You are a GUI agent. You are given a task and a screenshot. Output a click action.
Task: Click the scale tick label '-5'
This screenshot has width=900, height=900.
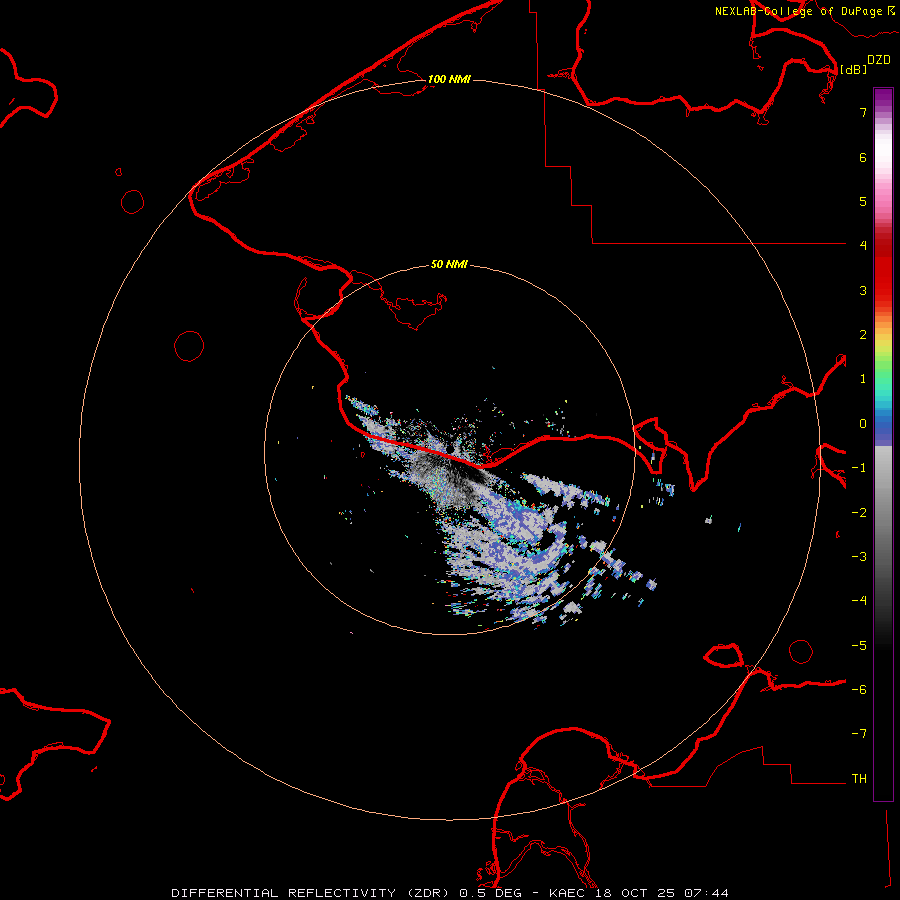point(859,645)
